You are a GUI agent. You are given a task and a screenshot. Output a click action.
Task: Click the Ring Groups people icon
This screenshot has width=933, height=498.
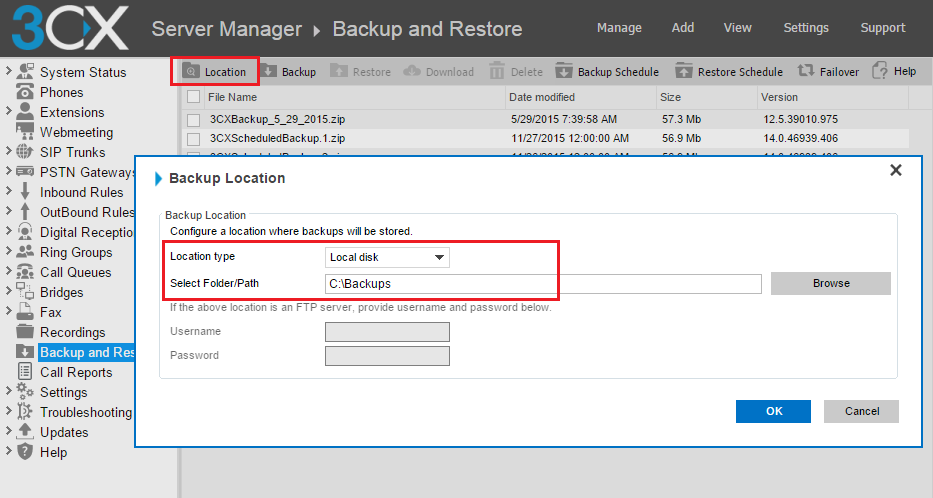click(25, 252)
